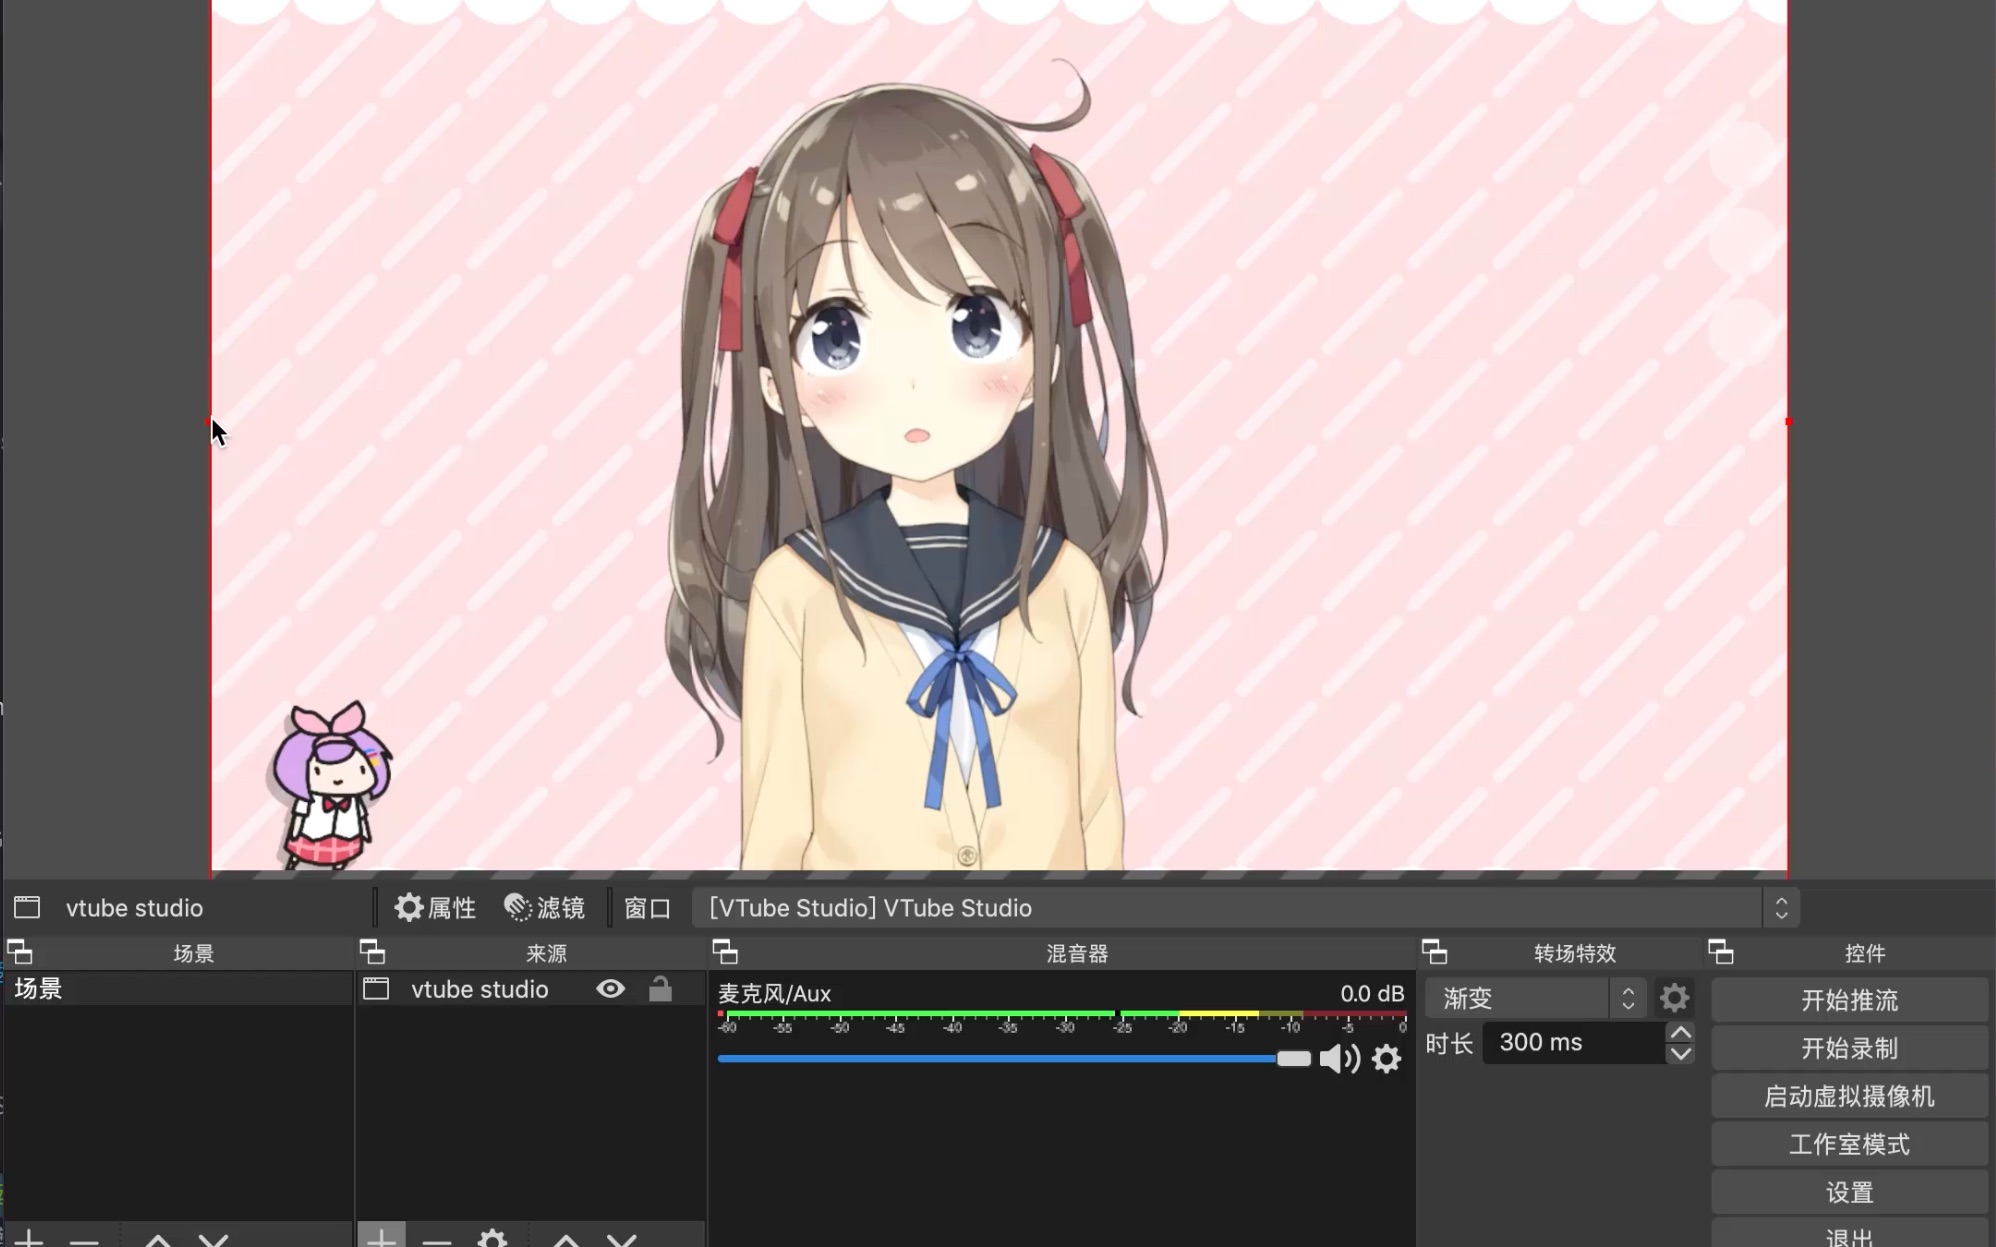
Task: Open the 渐变 transition dropdown
Action: pos(1534,997)
